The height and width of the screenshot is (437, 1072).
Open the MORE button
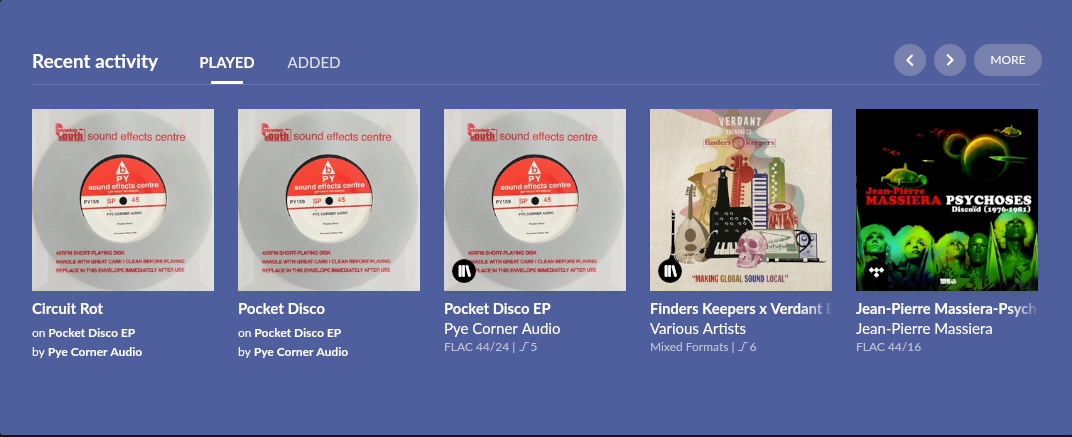pos(1008,60)
